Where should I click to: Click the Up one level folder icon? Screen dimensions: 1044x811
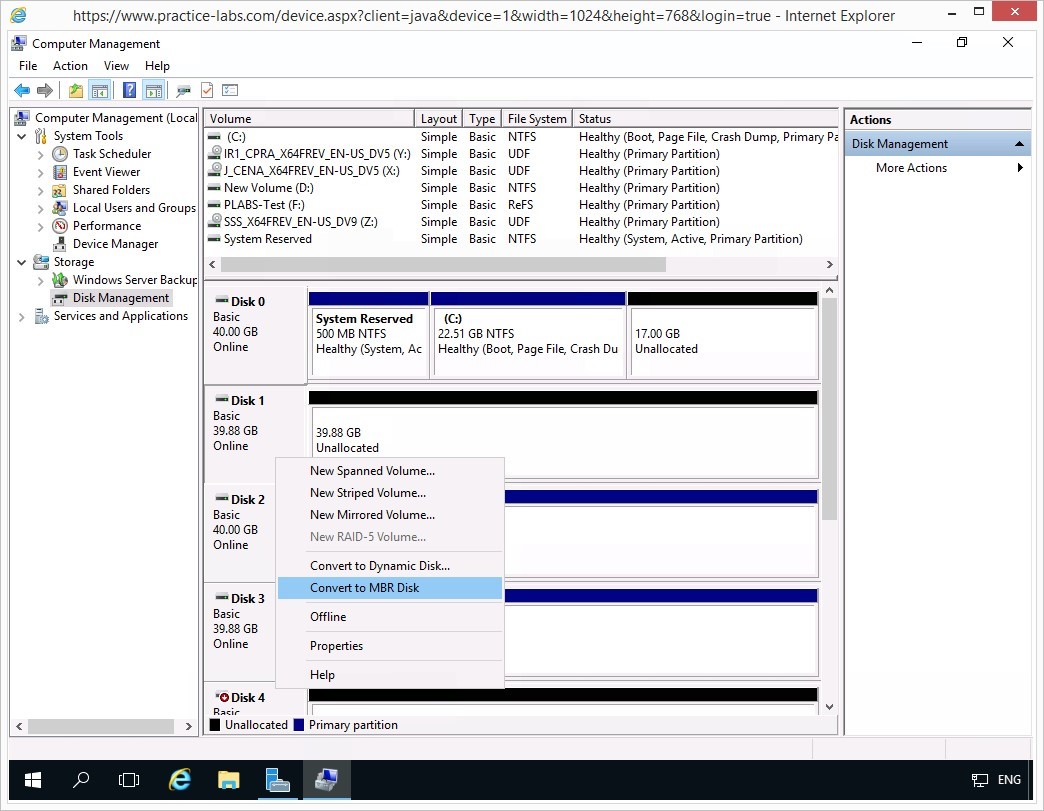76,90
